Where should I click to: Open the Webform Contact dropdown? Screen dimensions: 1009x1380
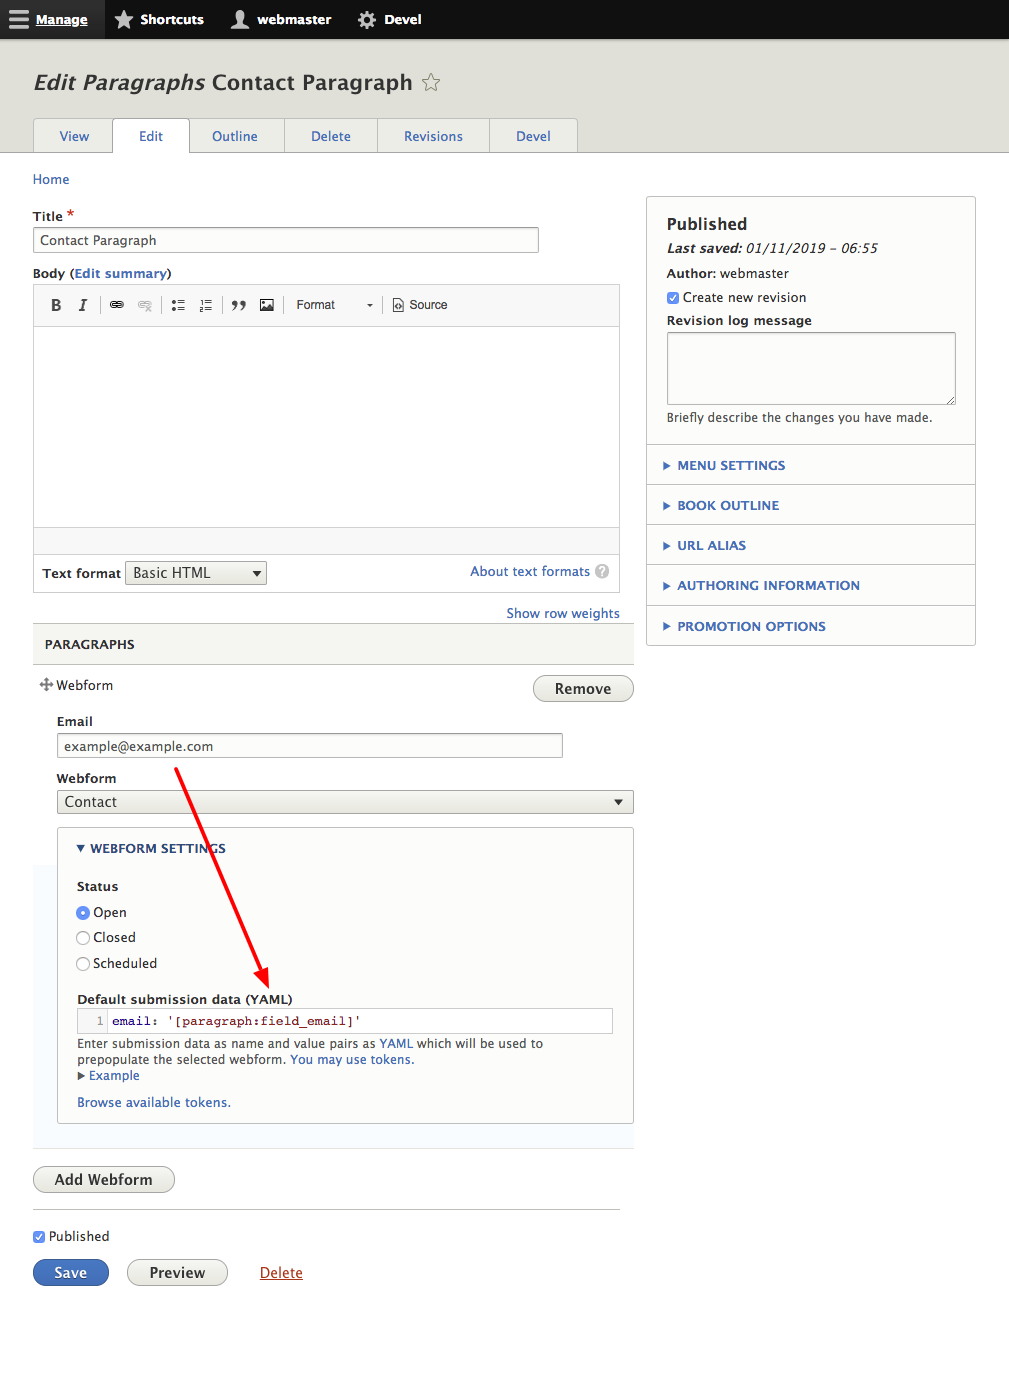point(345,801)
